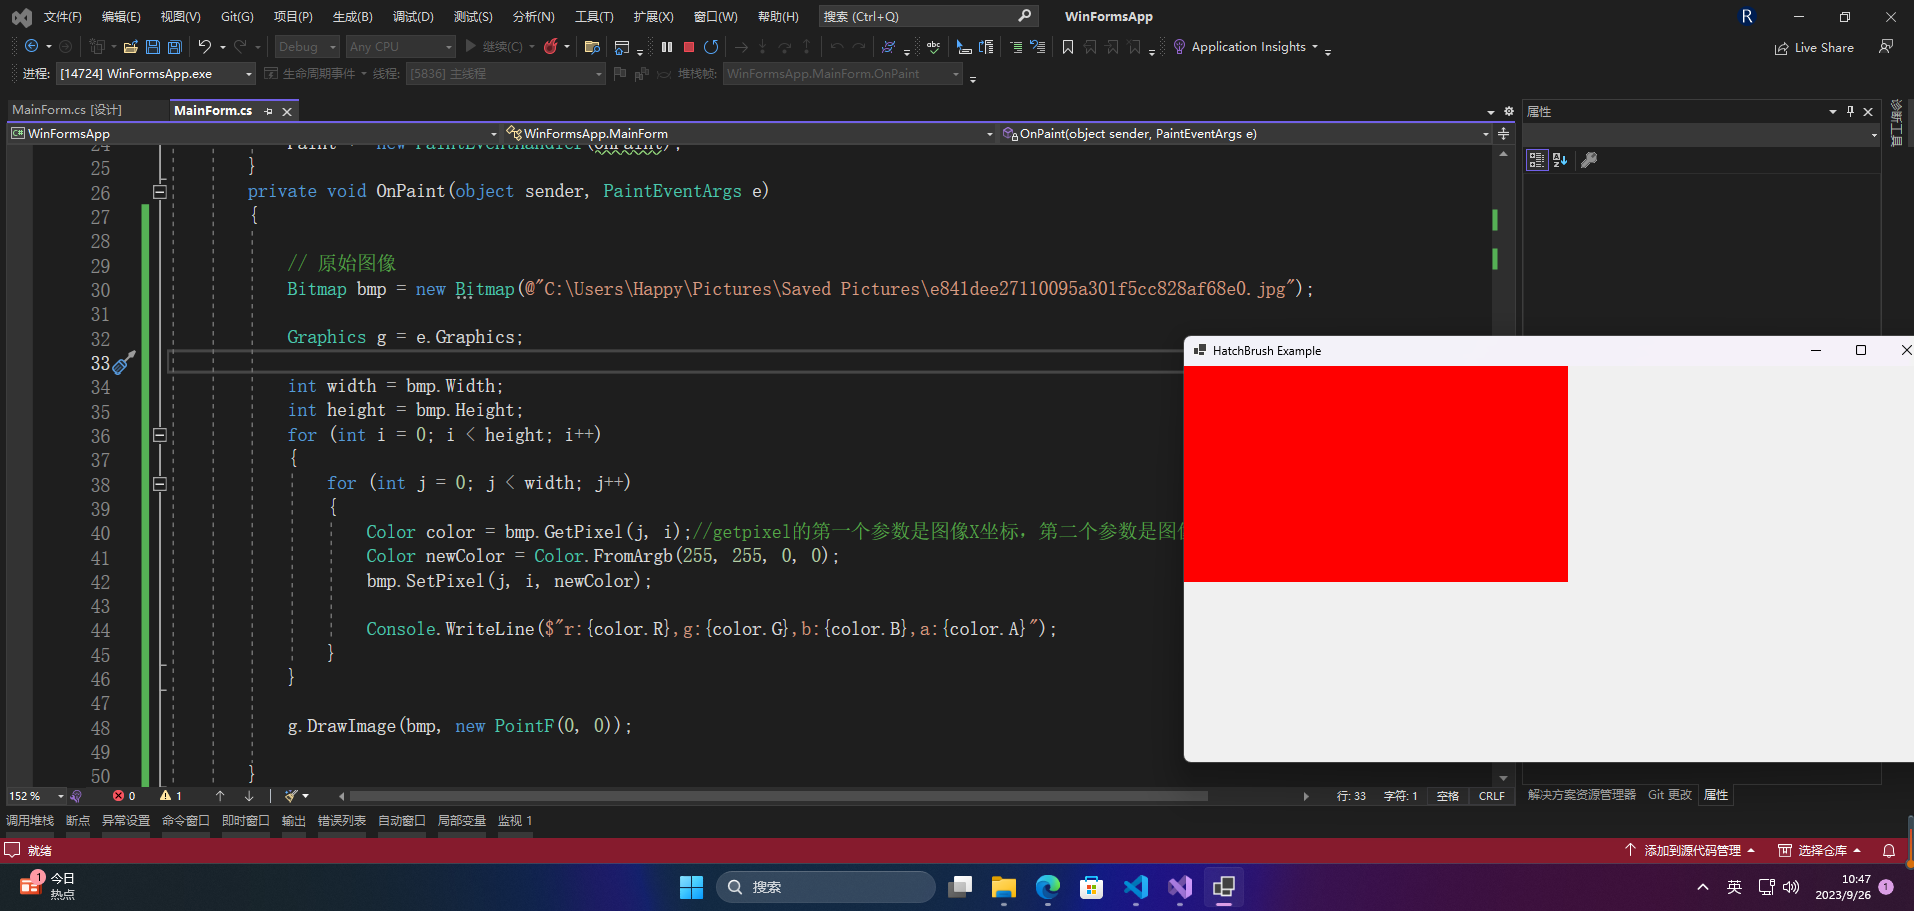Open the Git(G) menu
1914x911 pixels.
[x=237, y=17]
